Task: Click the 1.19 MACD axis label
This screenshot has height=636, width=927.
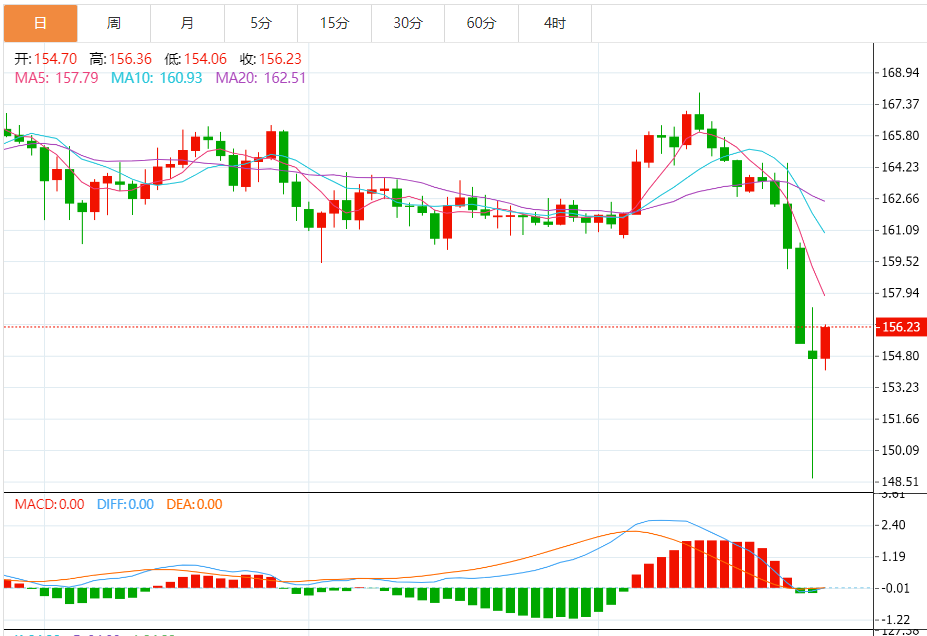Action: (893, 556)
